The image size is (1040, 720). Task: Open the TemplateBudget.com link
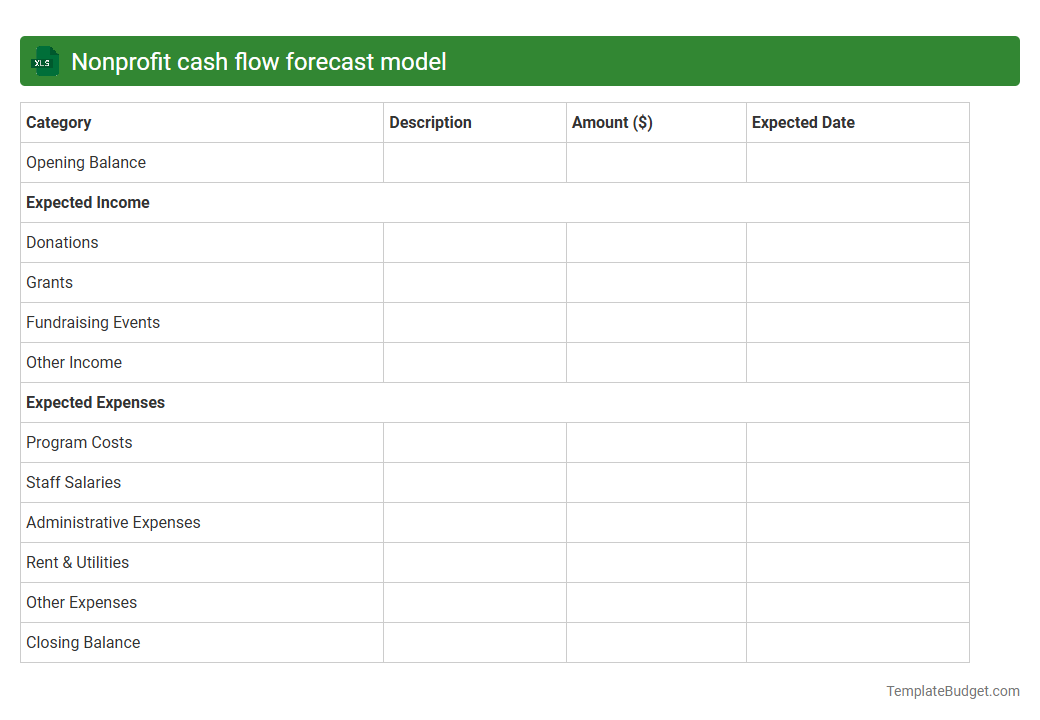tap(951, 690)
